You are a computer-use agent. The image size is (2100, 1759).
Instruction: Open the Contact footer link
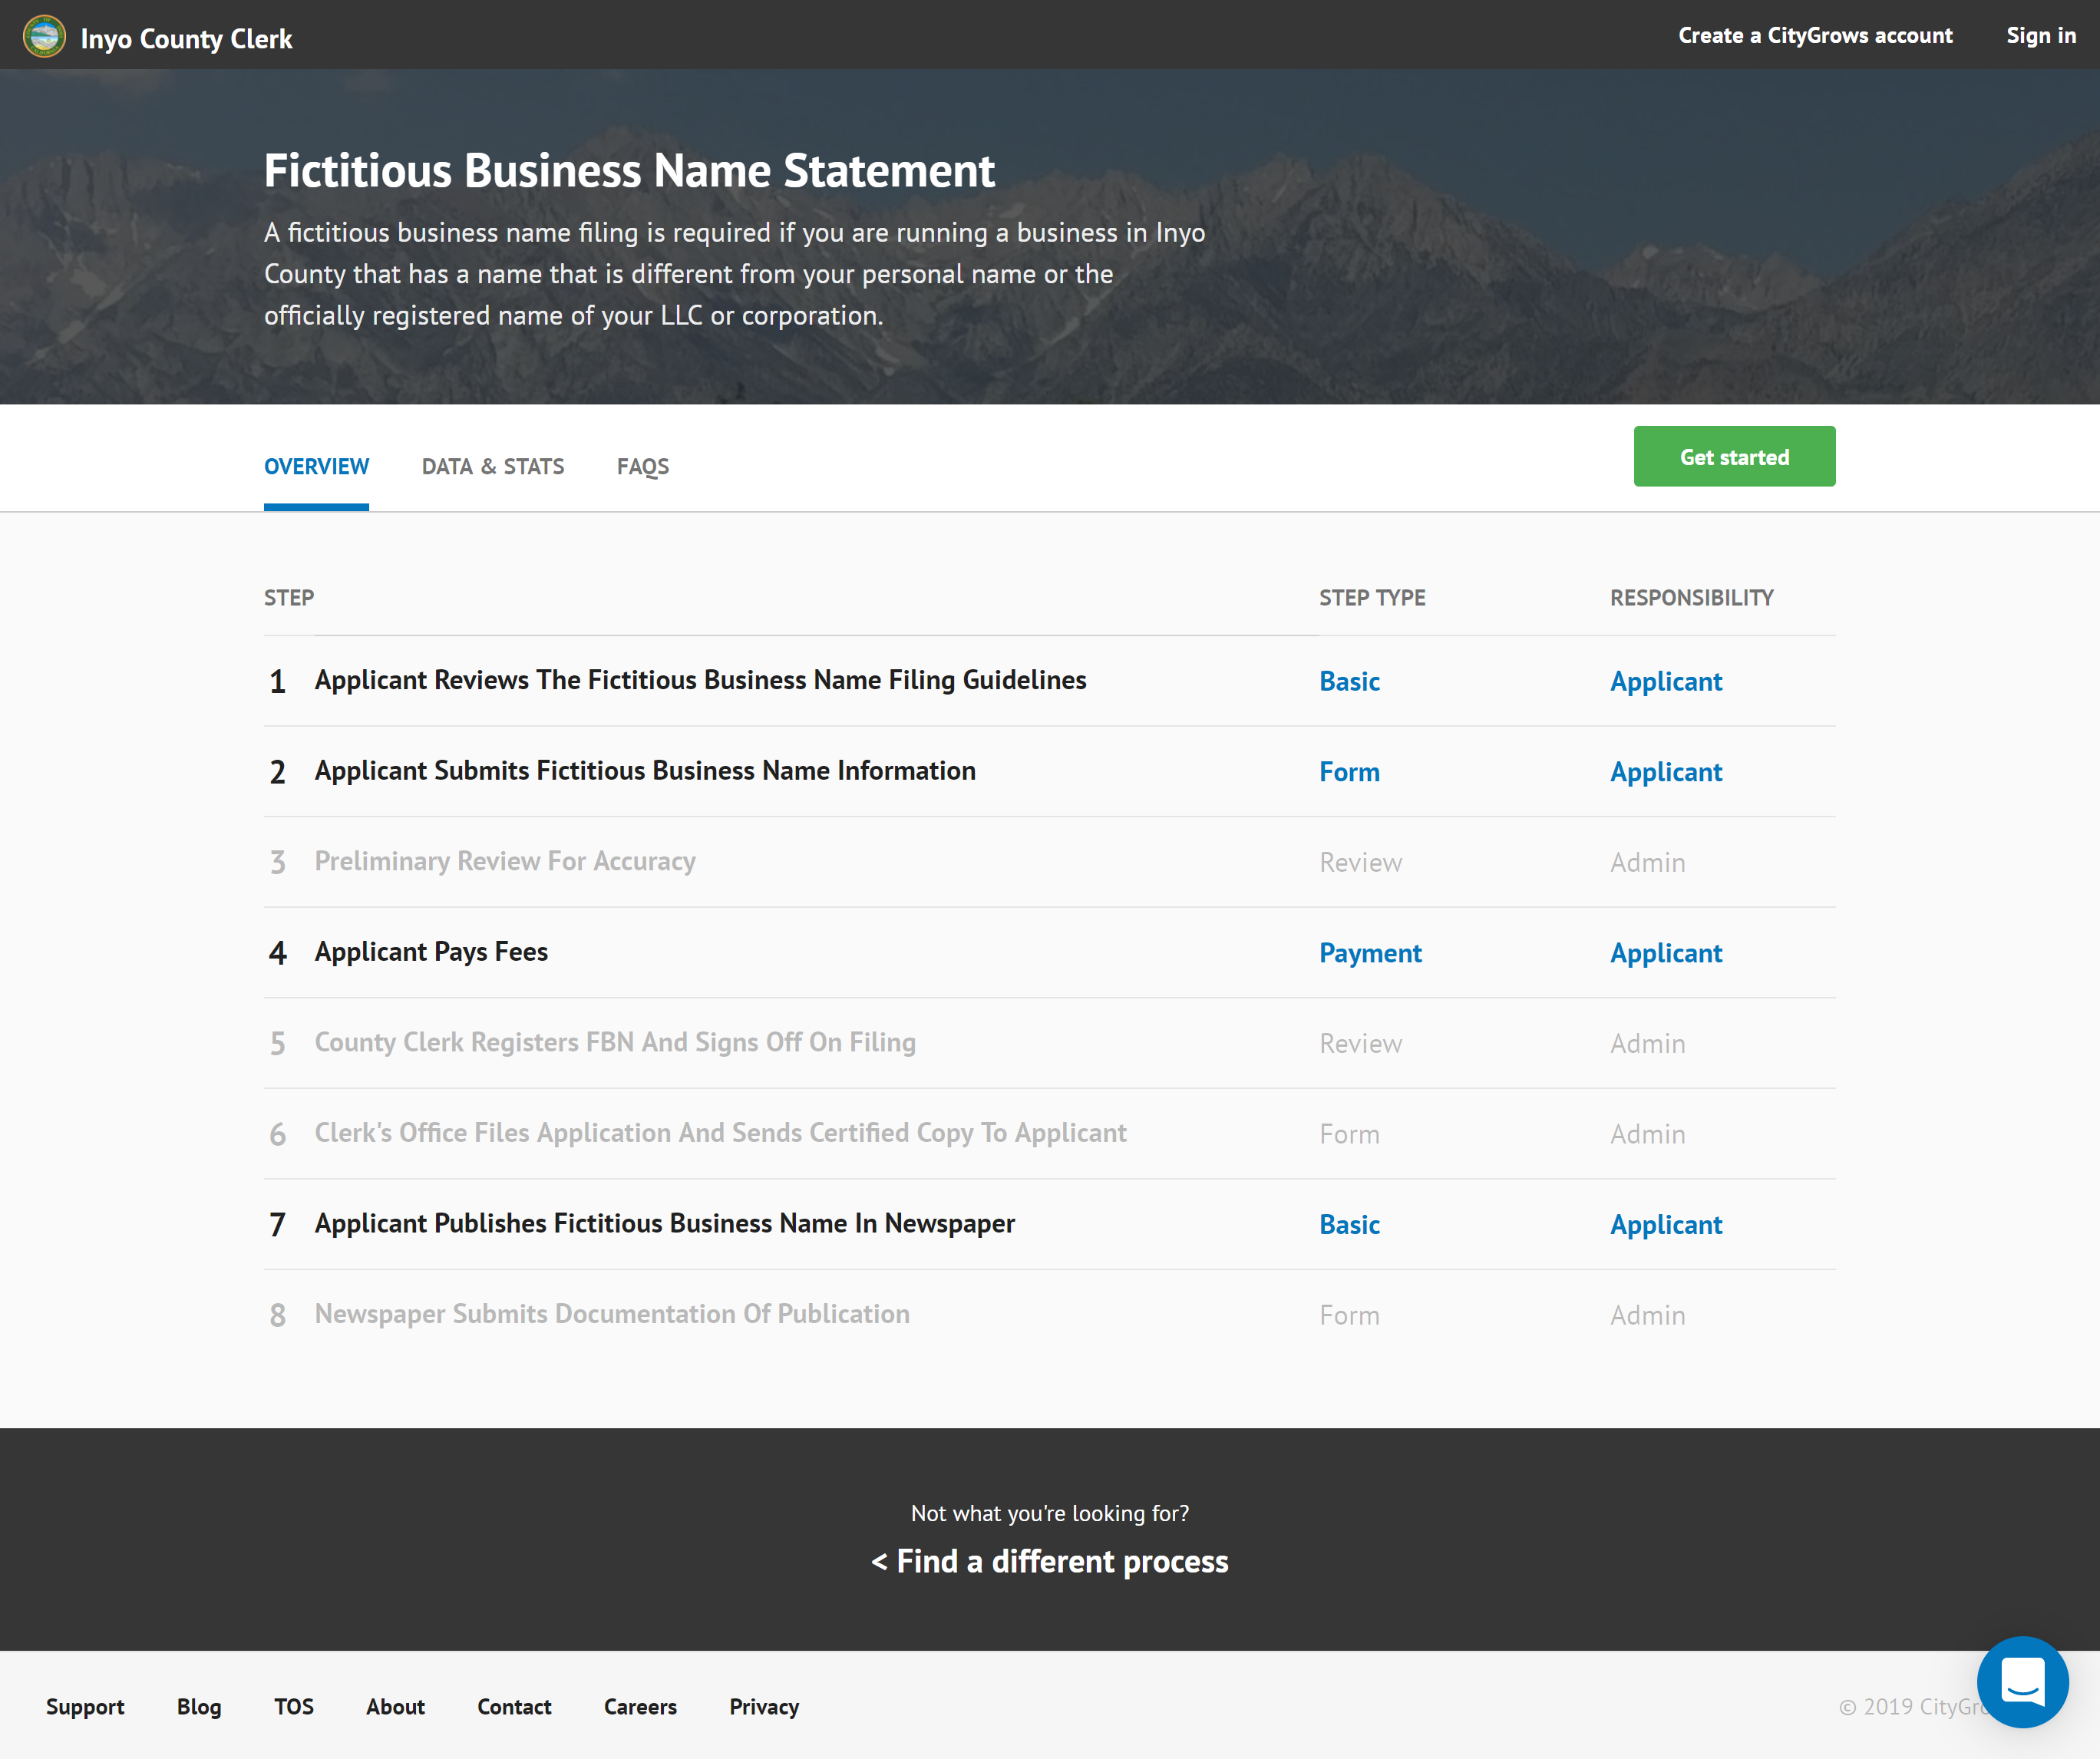(514, 1707)
